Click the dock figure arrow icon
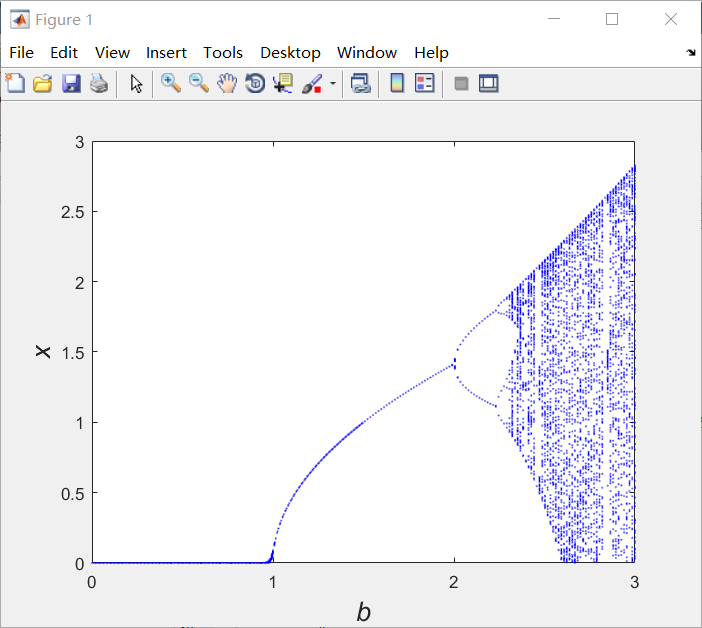The height and width of the screenshot is (628, 702). click(691, 53)
